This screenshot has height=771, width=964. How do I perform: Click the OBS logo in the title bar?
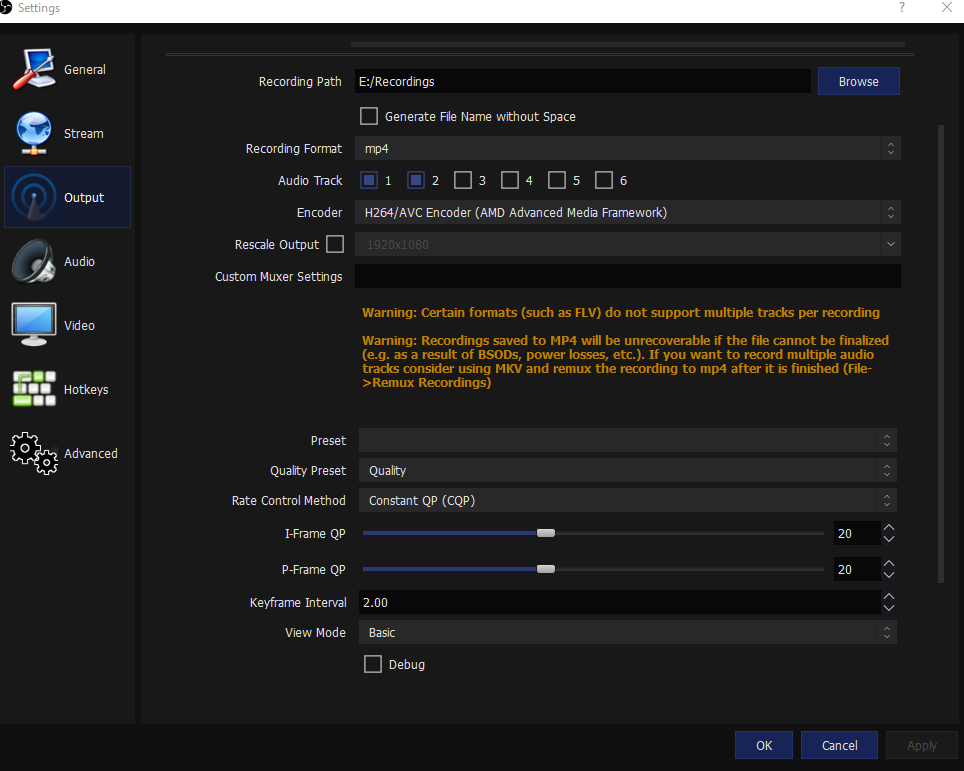click(6, 7)
